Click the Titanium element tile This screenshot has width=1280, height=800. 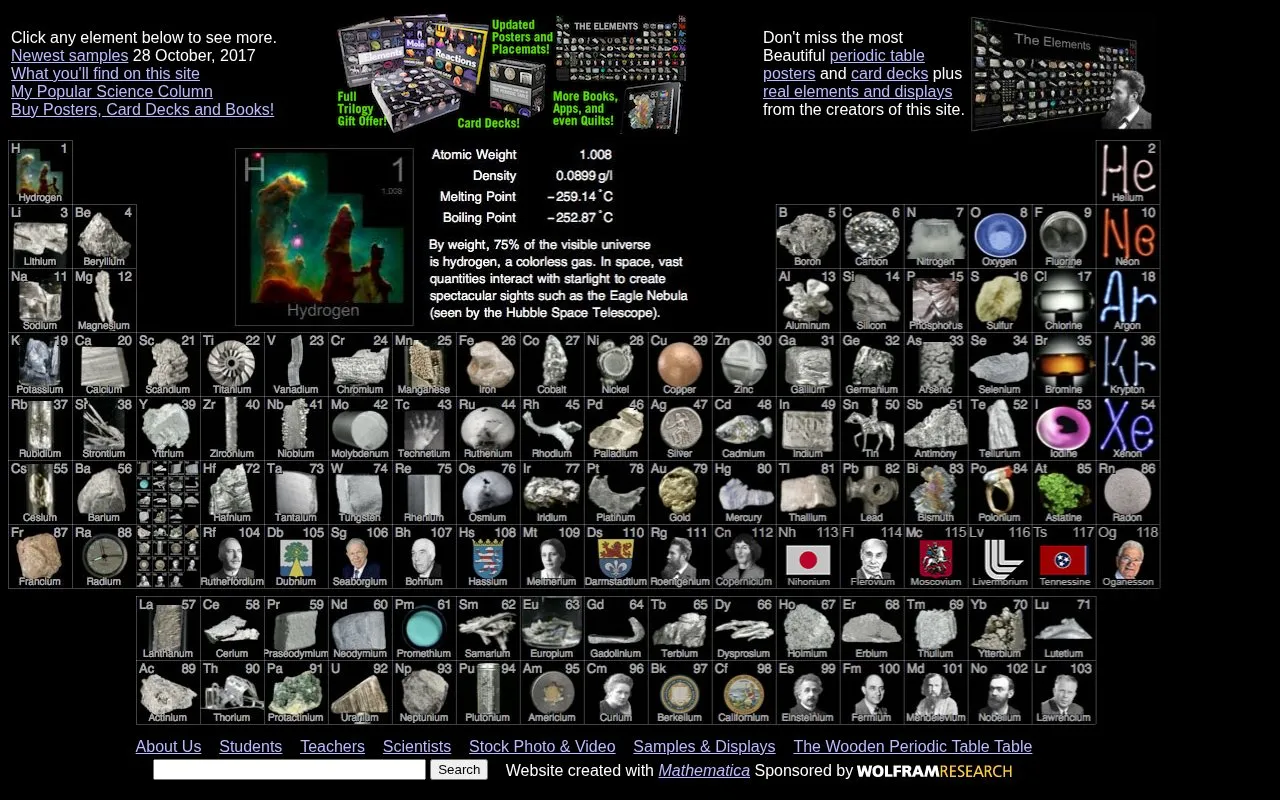click(232, 365)
